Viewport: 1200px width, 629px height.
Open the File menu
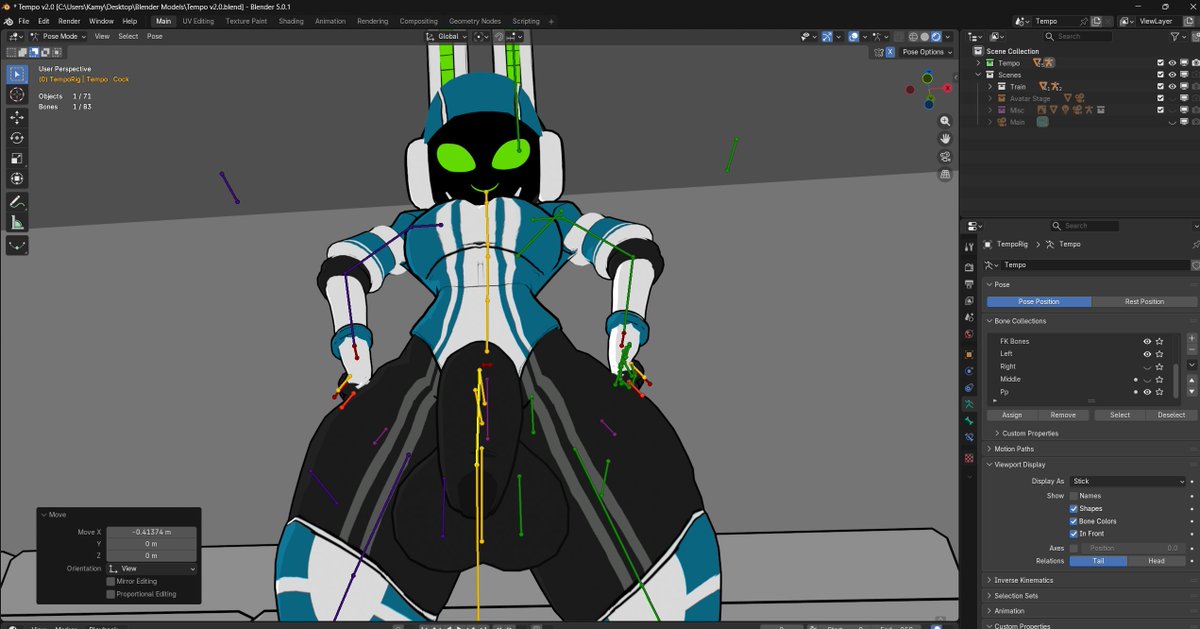point(24,21)
